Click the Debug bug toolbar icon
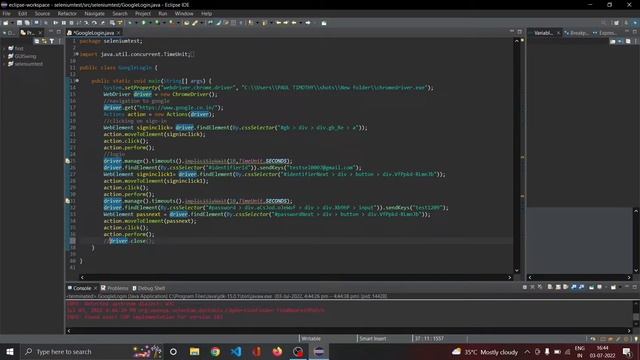Screen dimensions: 640x360 (x=130, y=23)
